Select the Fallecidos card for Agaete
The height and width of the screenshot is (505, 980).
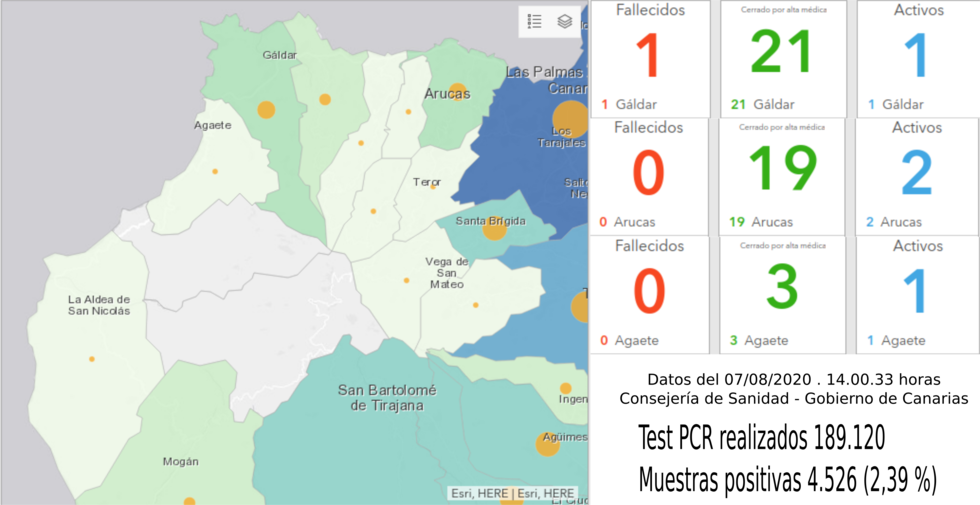point(649,295)
